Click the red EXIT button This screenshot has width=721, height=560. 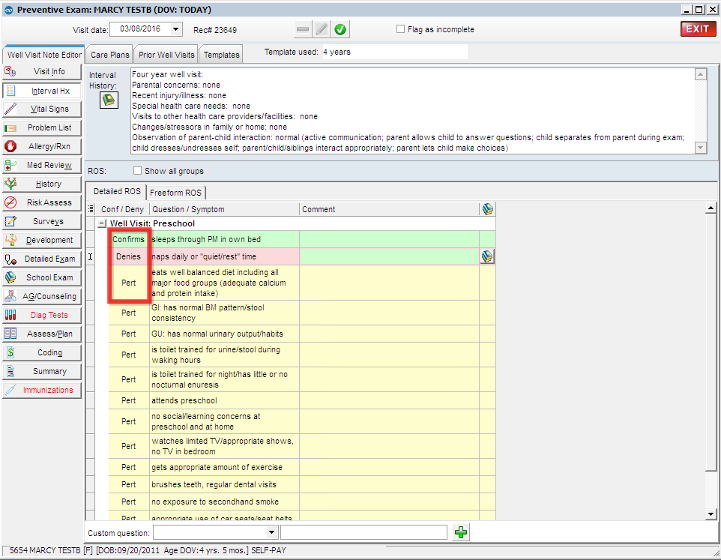coord(698,29)
